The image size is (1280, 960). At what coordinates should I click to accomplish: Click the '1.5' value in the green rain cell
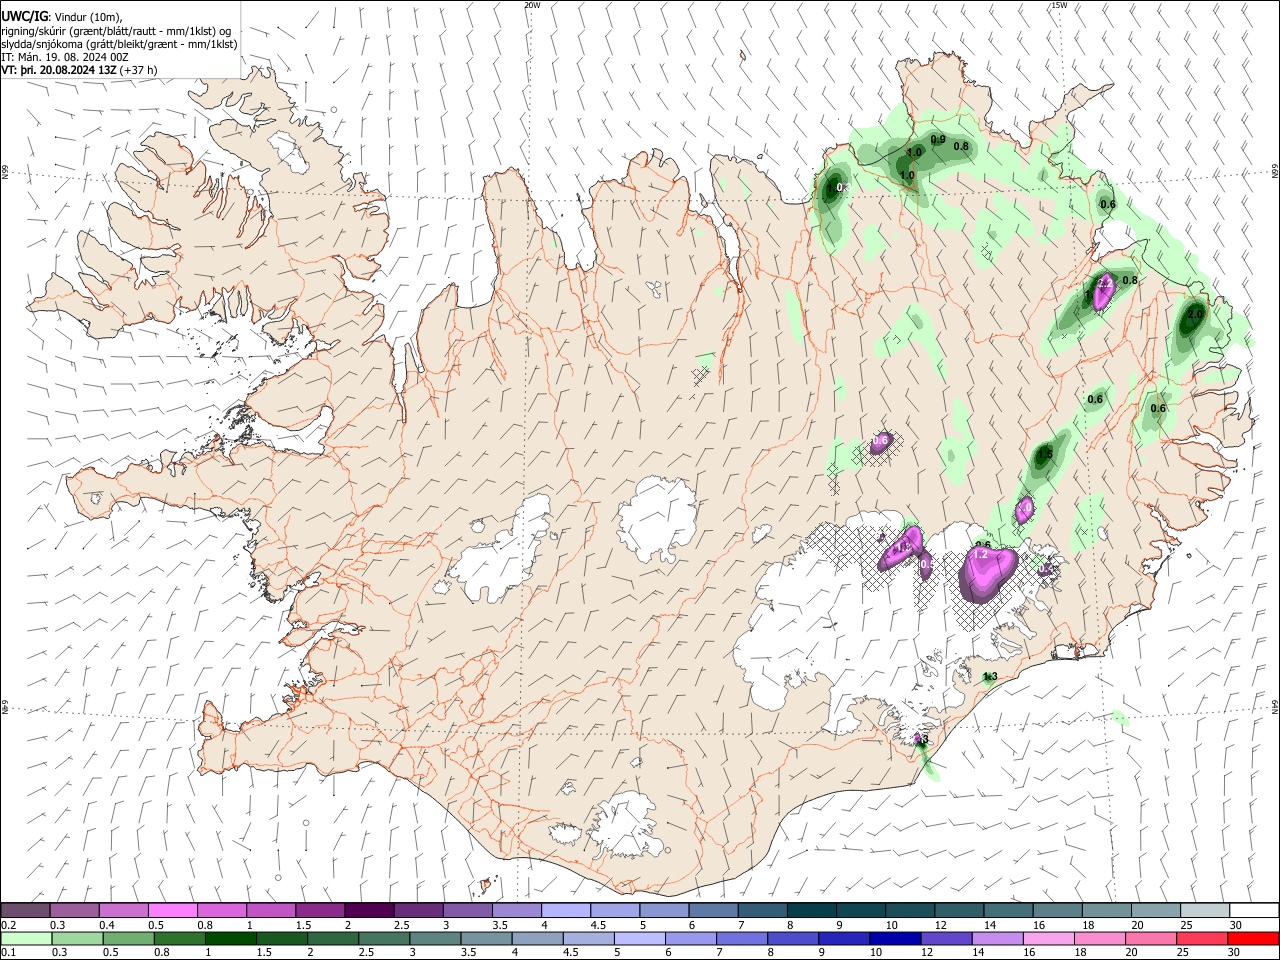tap(1045, 454)
